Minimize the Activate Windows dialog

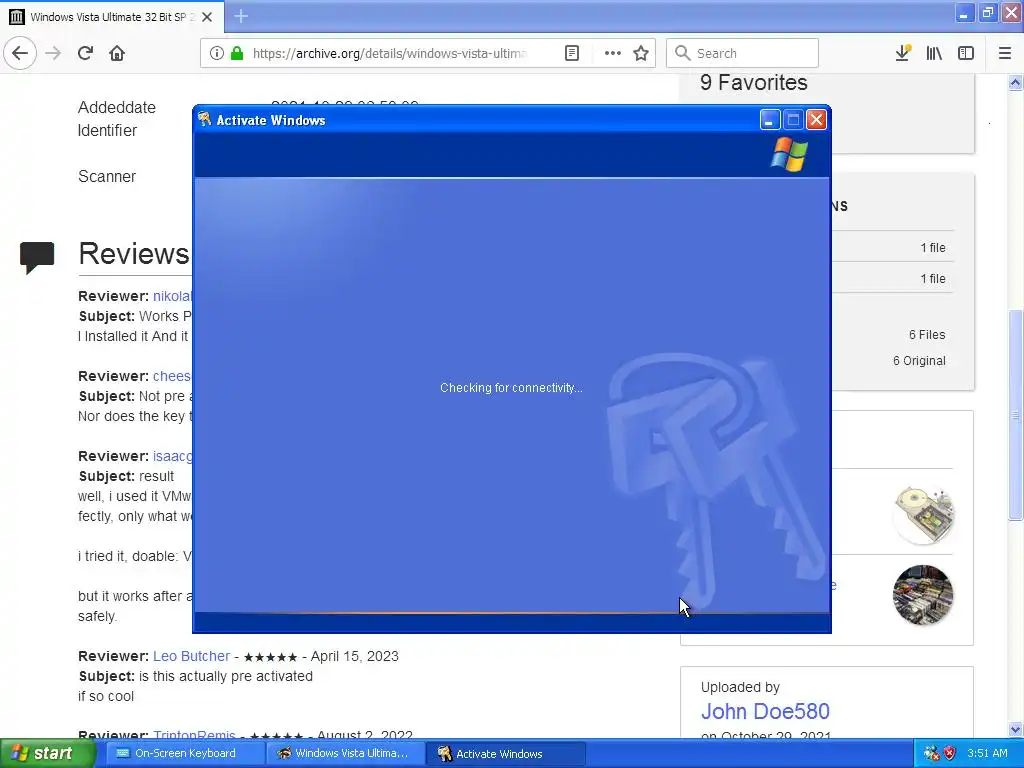coord(770,120)
